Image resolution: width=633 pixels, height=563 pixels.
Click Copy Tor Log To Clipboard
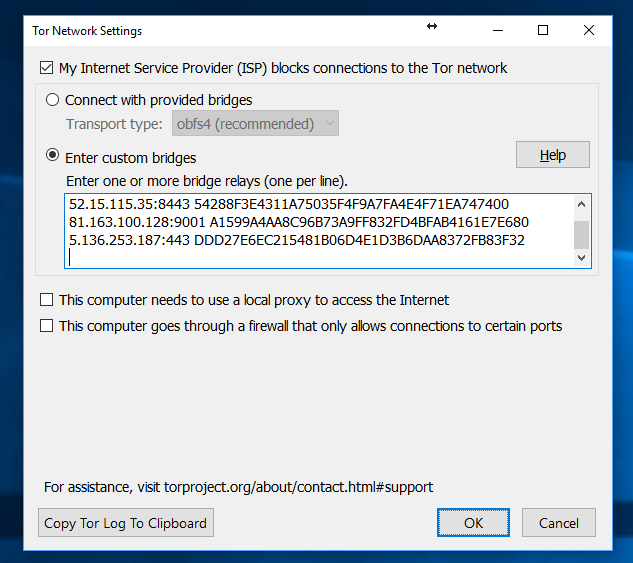[125, 523]
